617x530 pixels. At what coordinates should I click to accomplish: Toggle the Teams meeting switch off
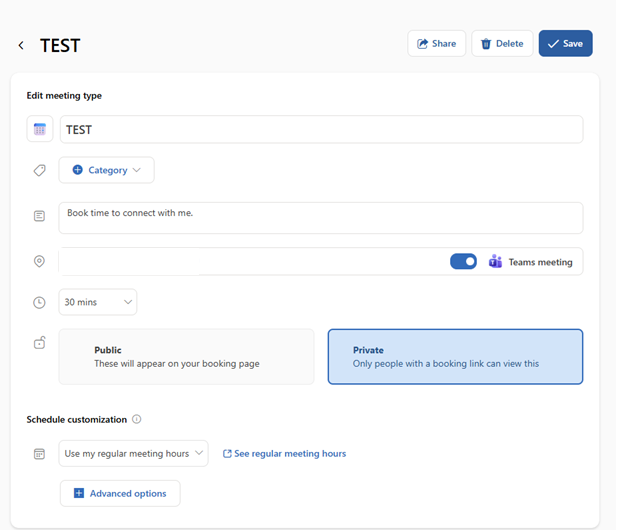click(x=463, y=261)
